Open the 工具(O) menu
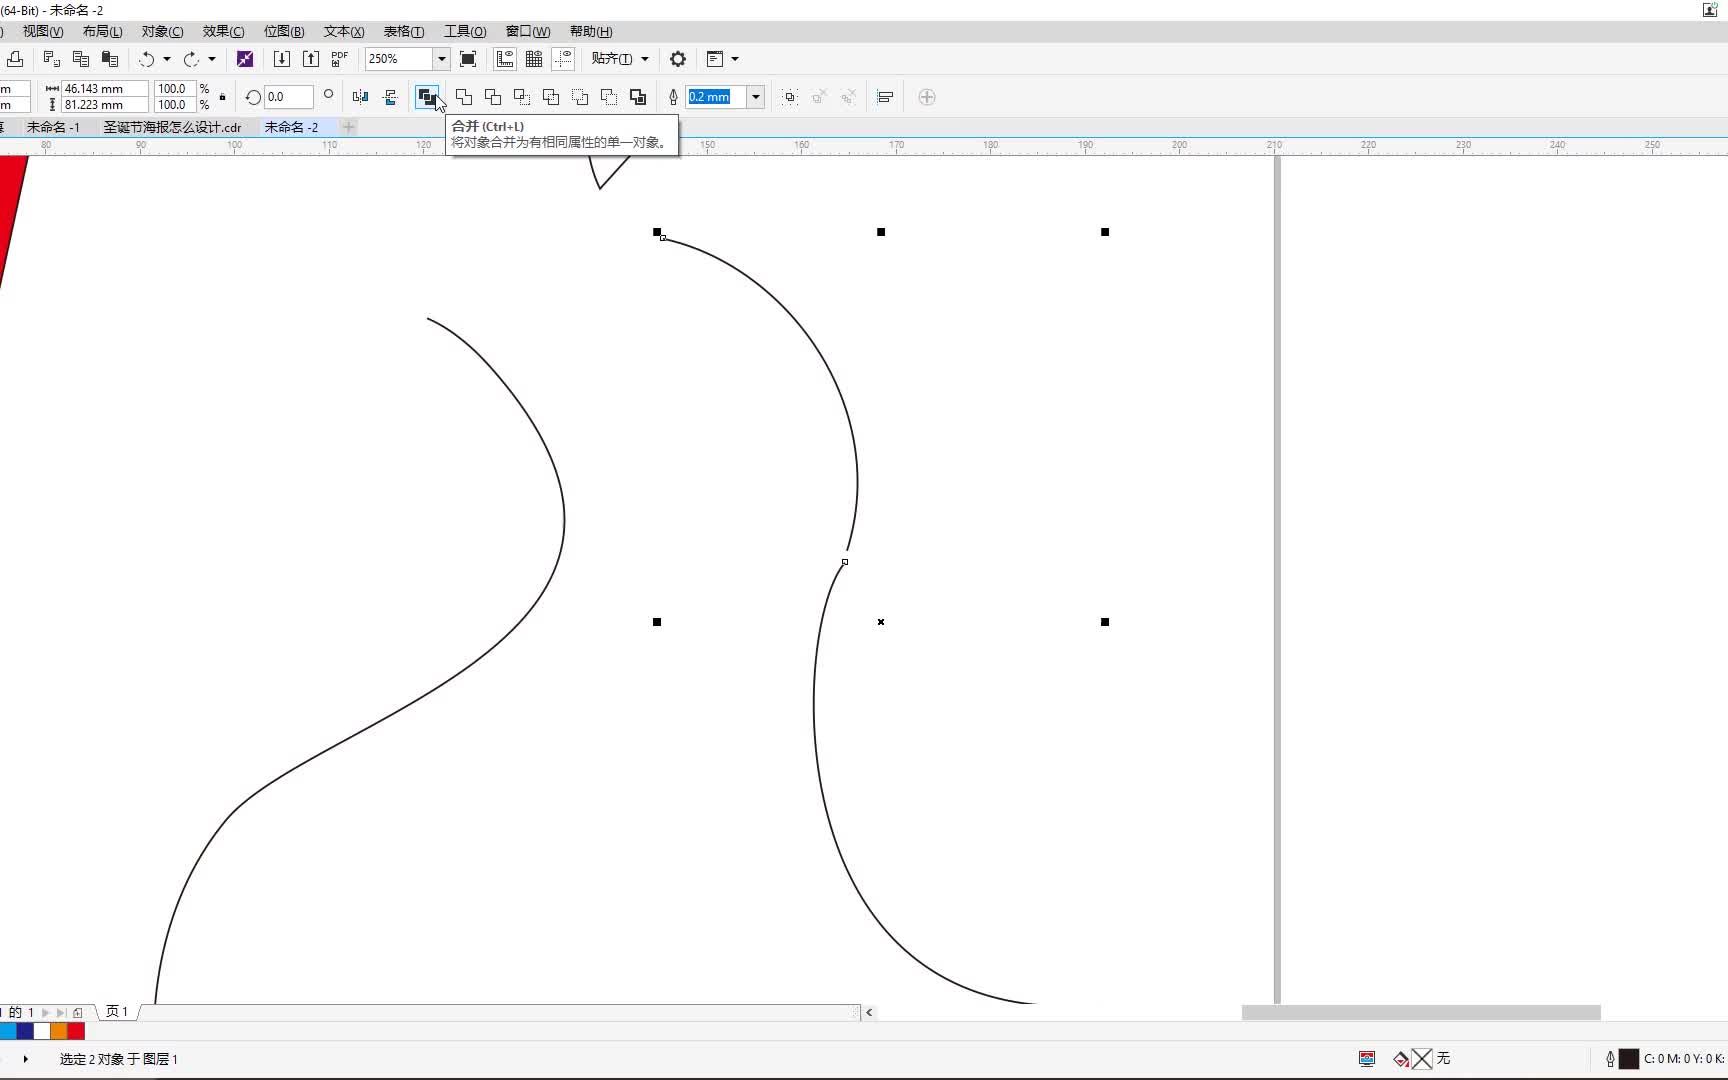Screen dimensions: 1728x1080 tap(465, 32)
